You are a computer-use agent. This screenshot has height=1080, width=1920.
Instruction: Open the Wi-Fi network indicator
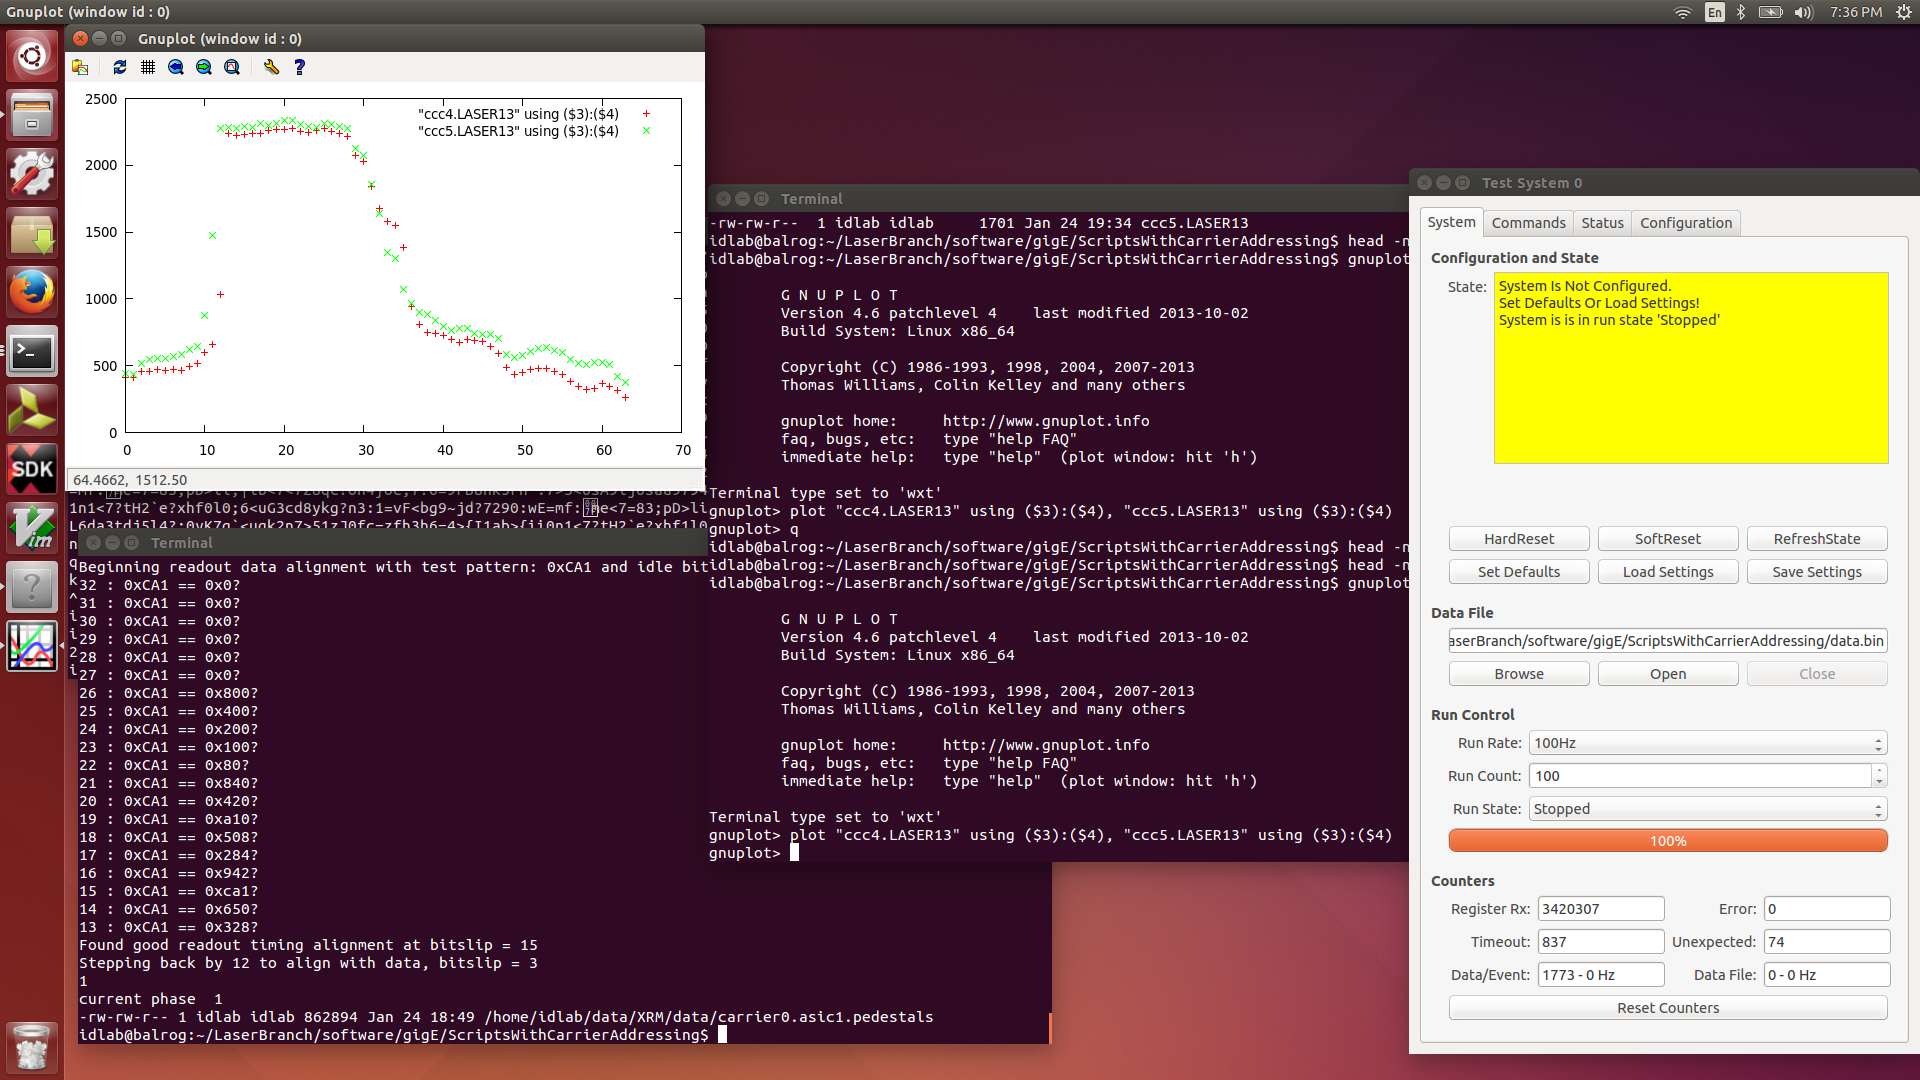click(x=1682, y=12)
